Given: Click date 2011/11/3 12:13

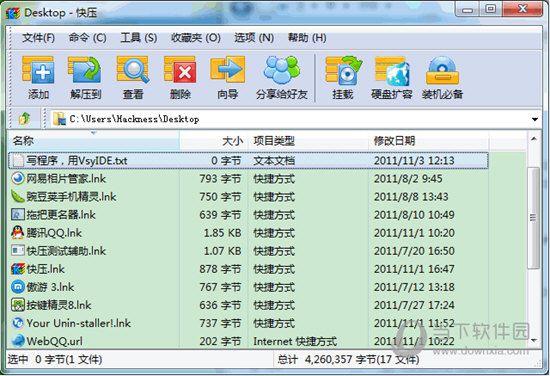Looking at the screenshot, I should pyautogui.click(x=414, y=161).
